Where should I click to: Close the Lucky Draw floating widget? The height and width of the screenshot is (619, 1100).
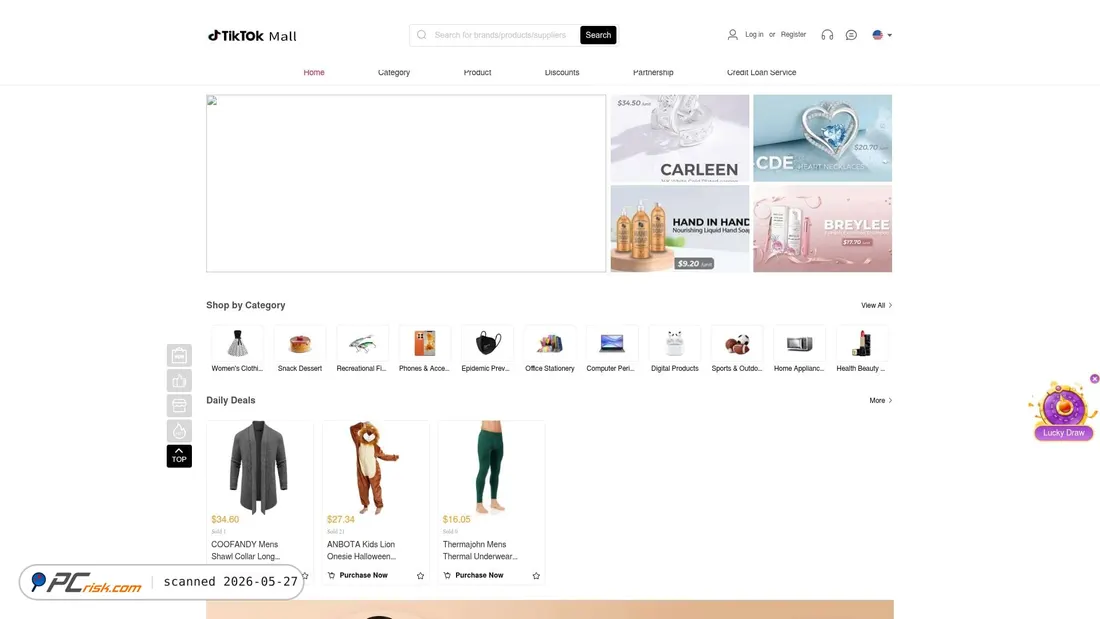(1094, 379)
